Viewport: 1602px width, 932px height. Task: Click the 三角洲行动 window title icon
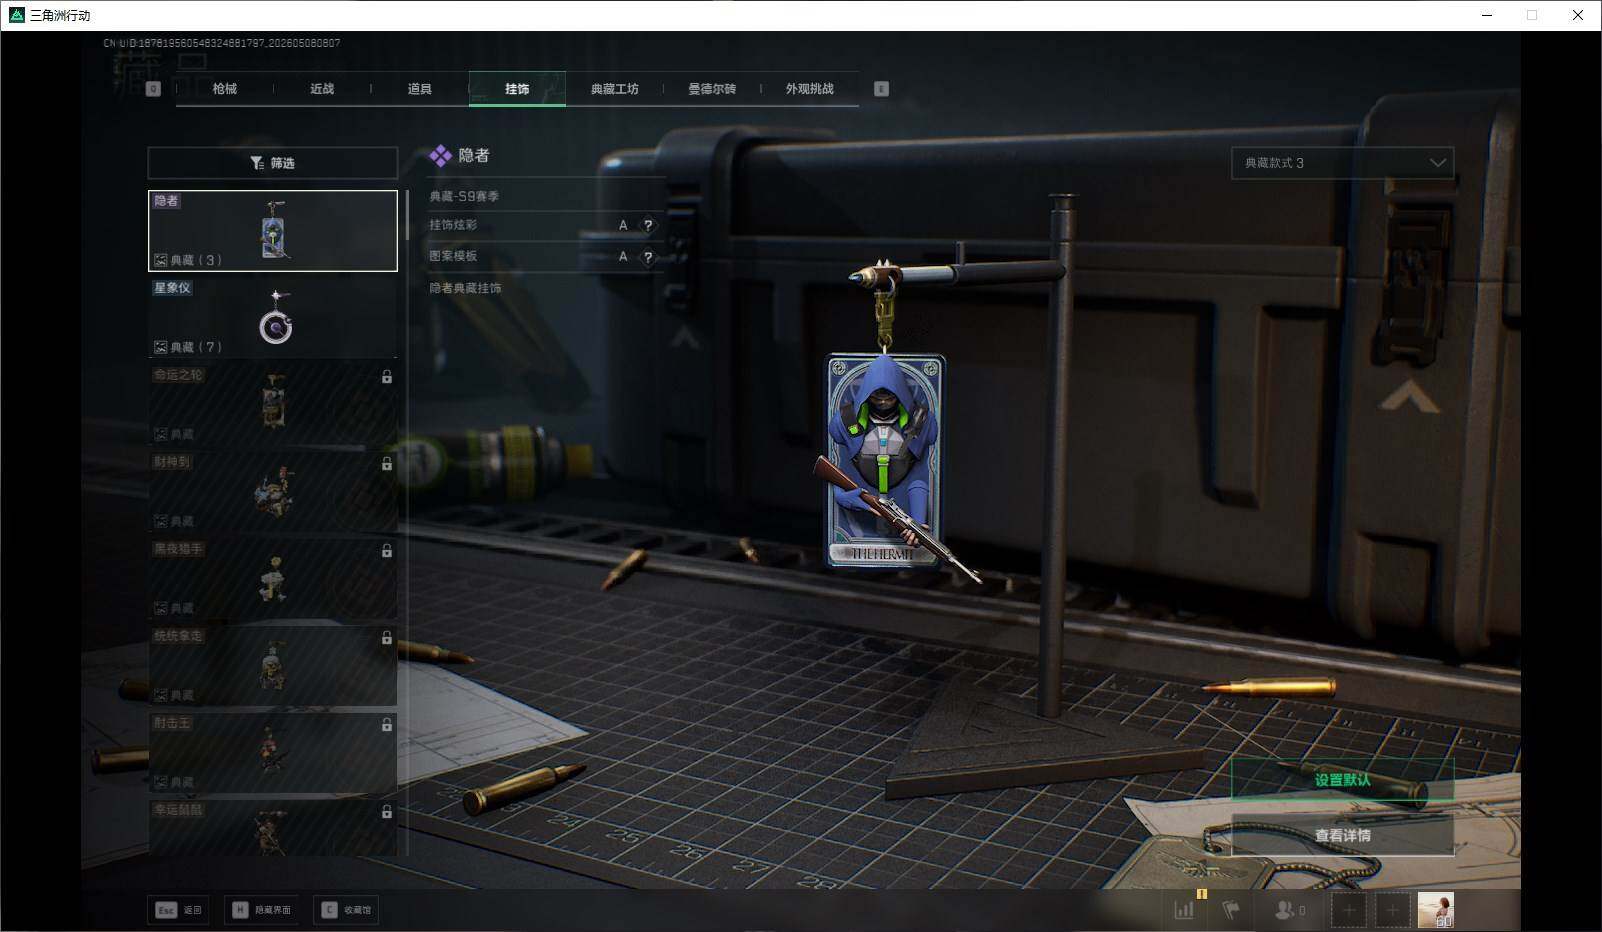click(16, 15)
